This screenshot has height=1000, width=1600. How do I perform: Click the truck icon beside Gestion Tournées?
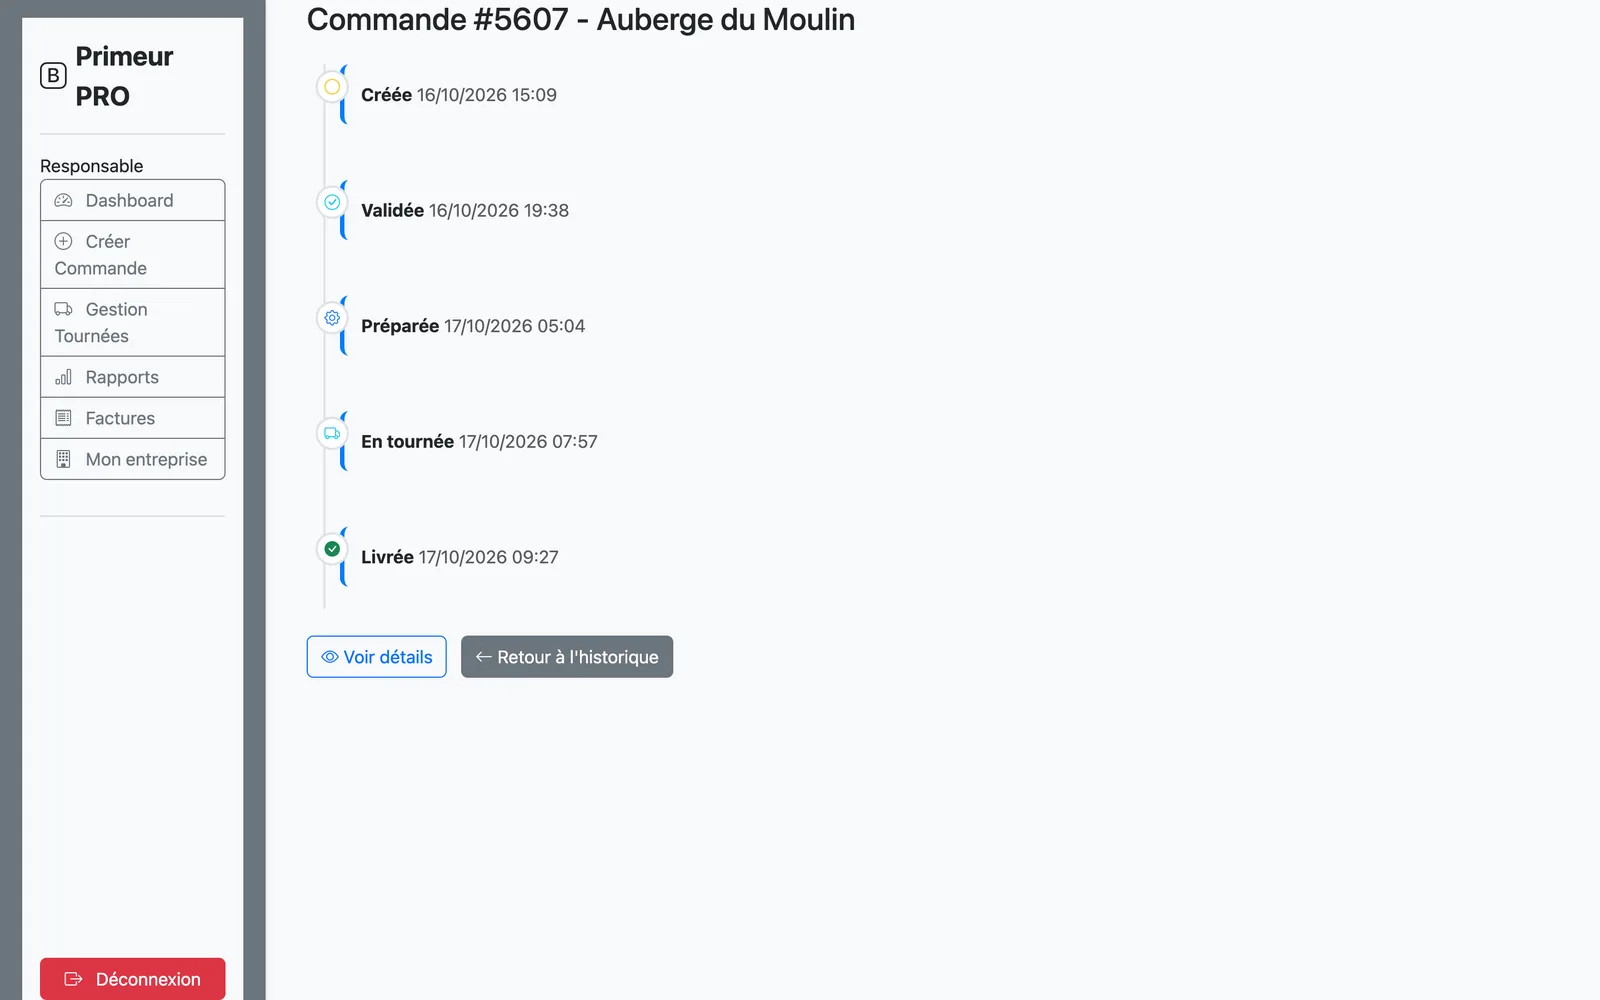(63, 309)
